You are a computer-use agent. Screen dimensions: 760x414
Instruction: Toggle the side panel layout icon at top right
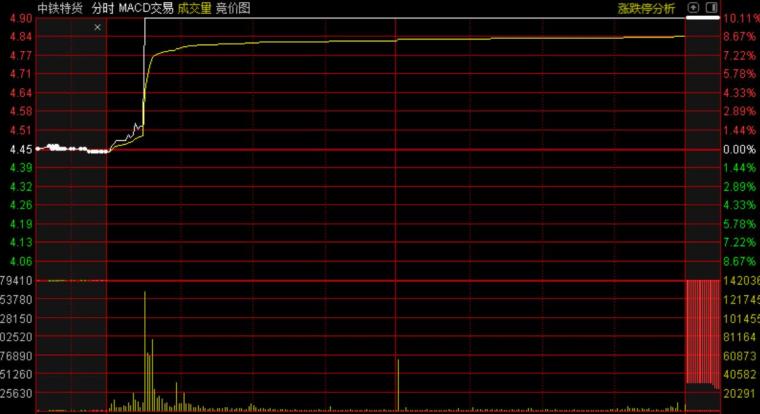(711, 7)
